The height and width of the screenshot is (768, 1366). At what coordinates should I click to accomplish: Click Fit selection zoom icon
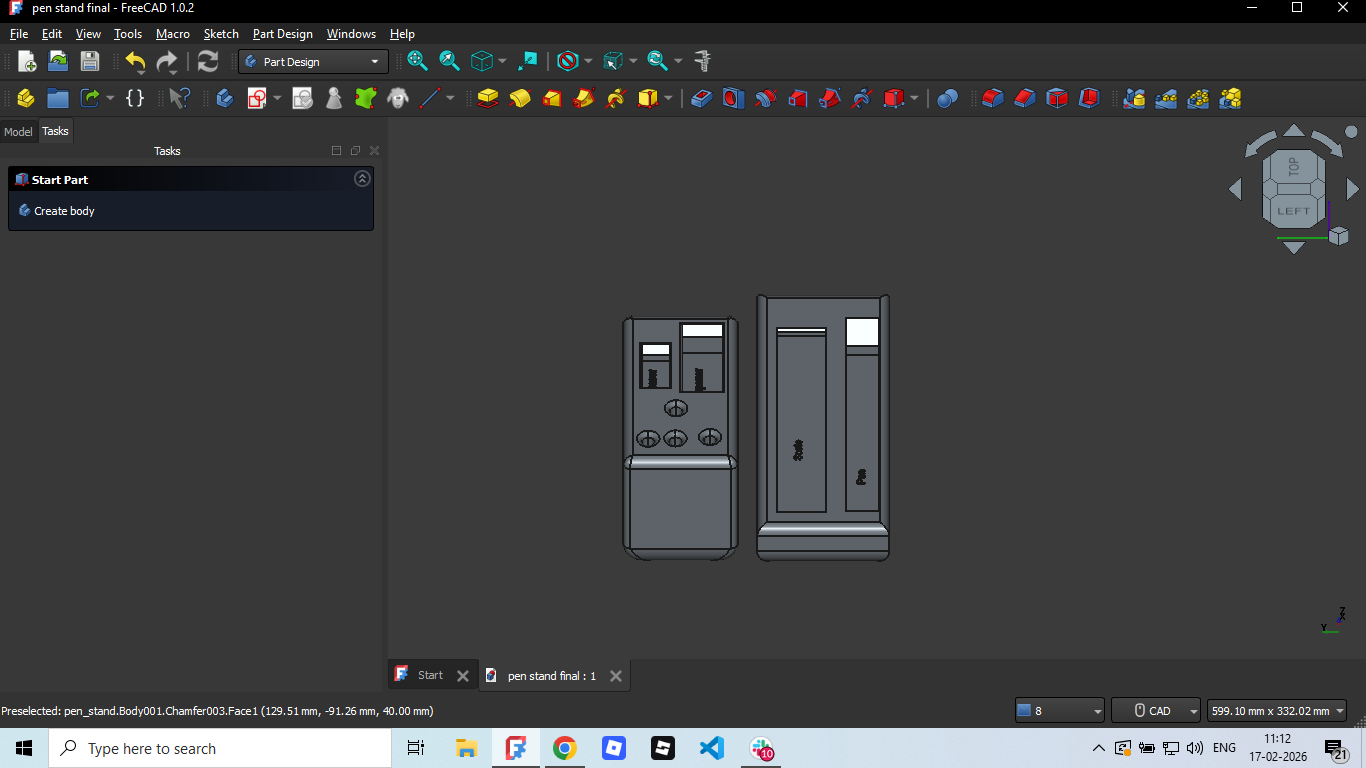click(450, 61)
